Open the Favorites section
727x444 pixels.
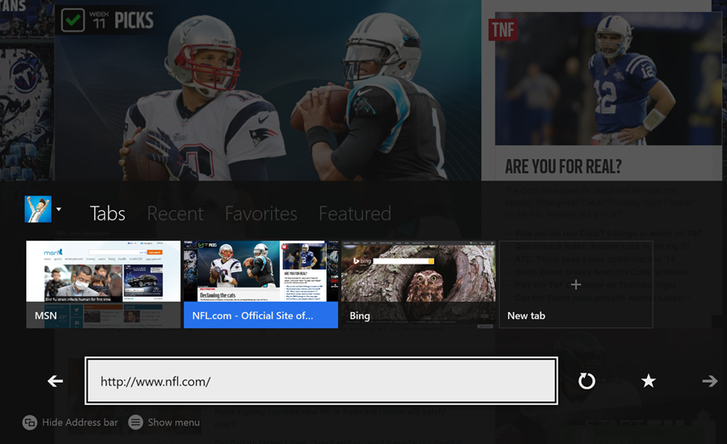point(260,214)
